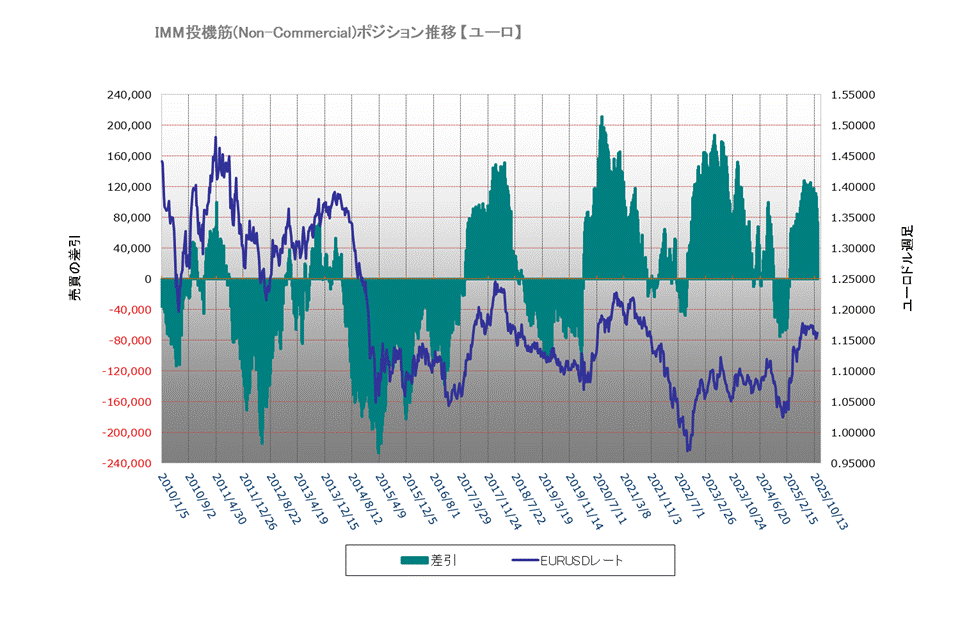Click the 160,000 left axis label

coord(128,156)
